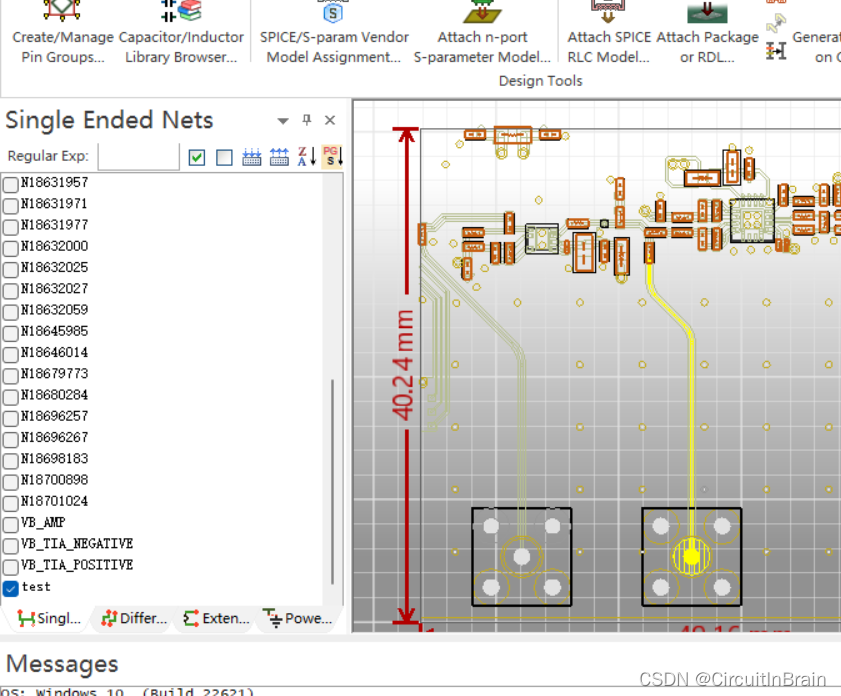Switch to the Power nets tab
This screenshot has height=696, width=841.
pyautogui.click(x=297, y=619)
